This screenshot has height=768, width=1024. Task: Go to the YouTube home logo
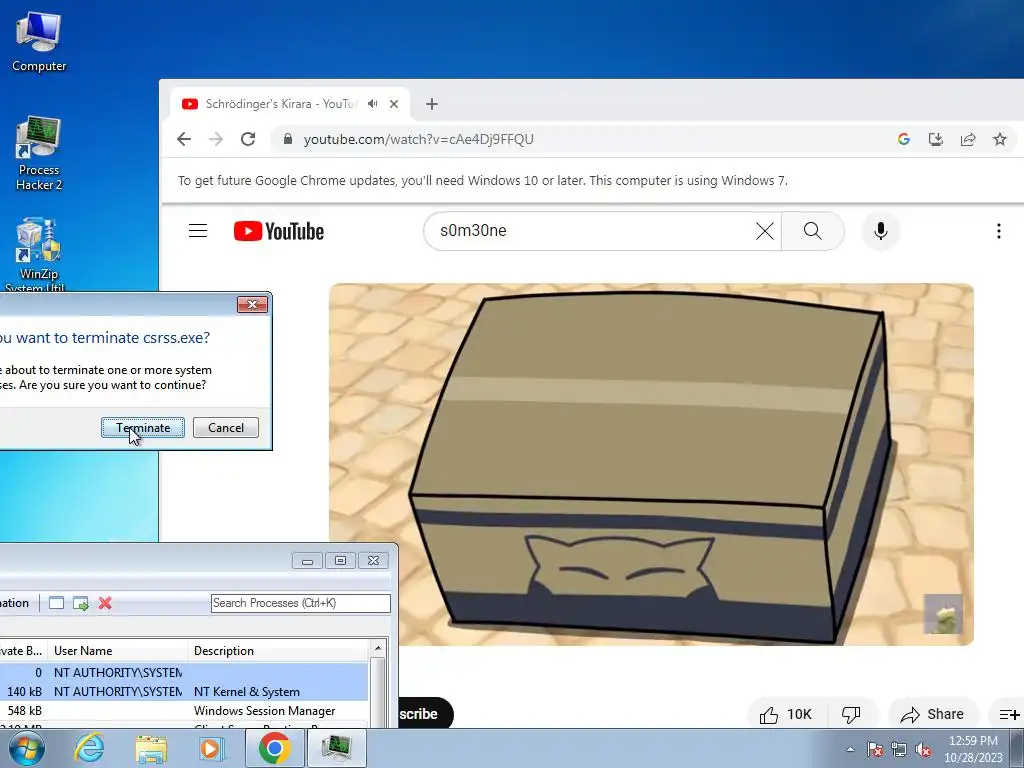279,231
